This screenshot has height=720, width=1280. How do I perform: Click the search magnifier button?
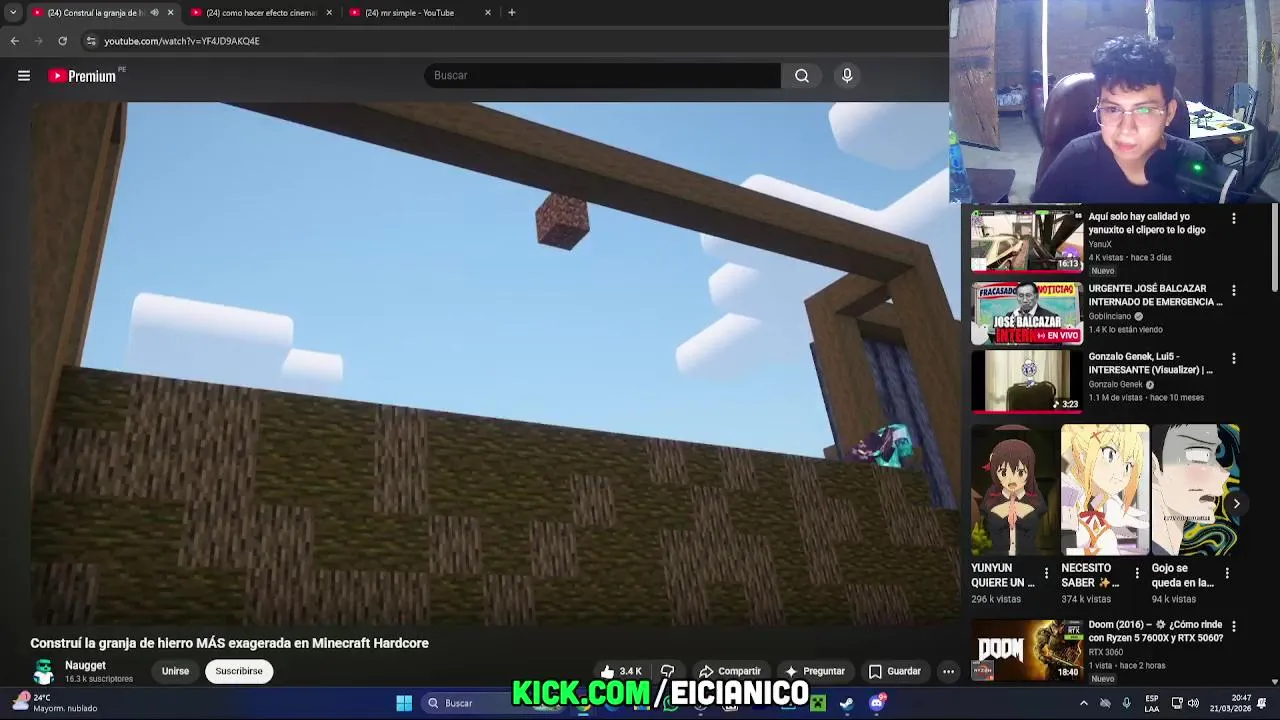[802, 75]
